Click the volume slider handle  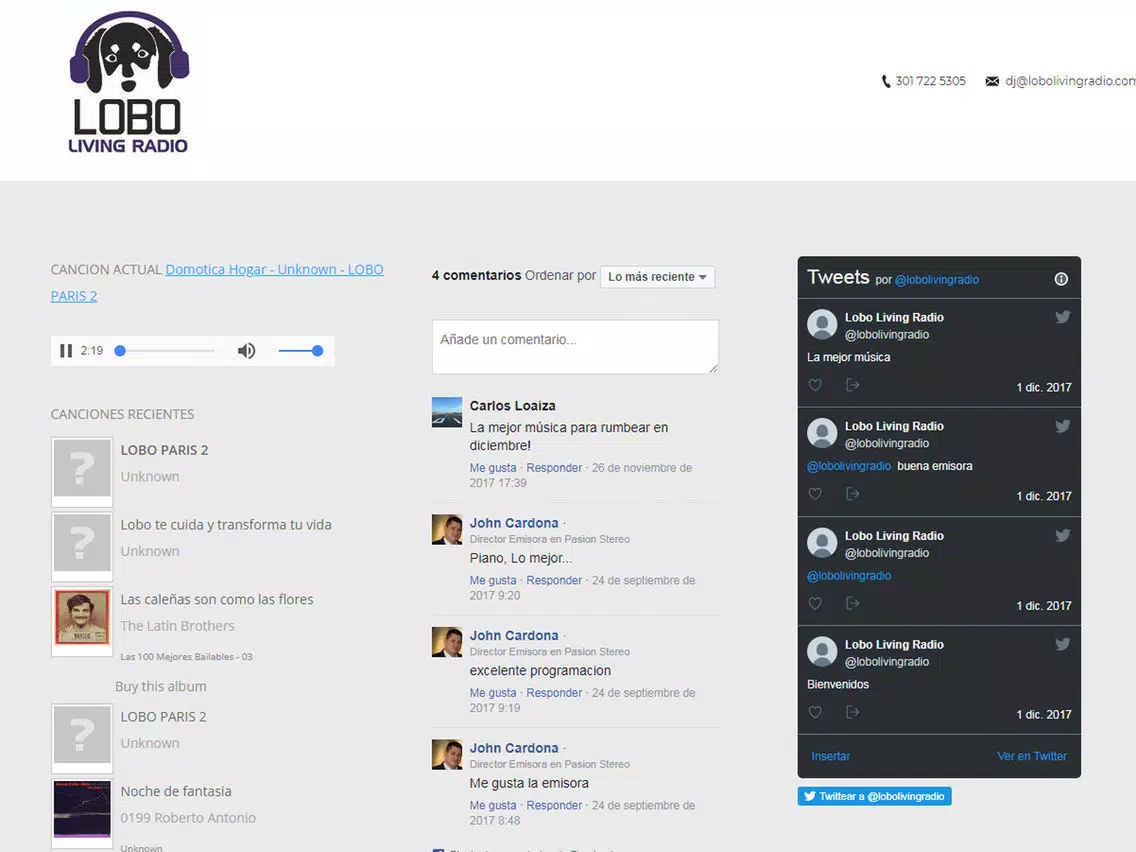click(317, 351)
